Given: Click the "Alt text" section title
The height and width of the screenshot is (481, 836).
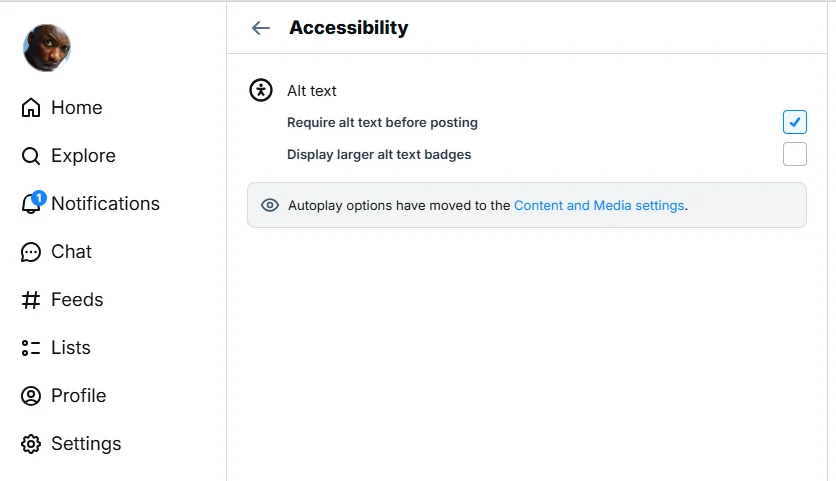Looking at the screenshot, I should pyautogui.click(x=312, y=91).
